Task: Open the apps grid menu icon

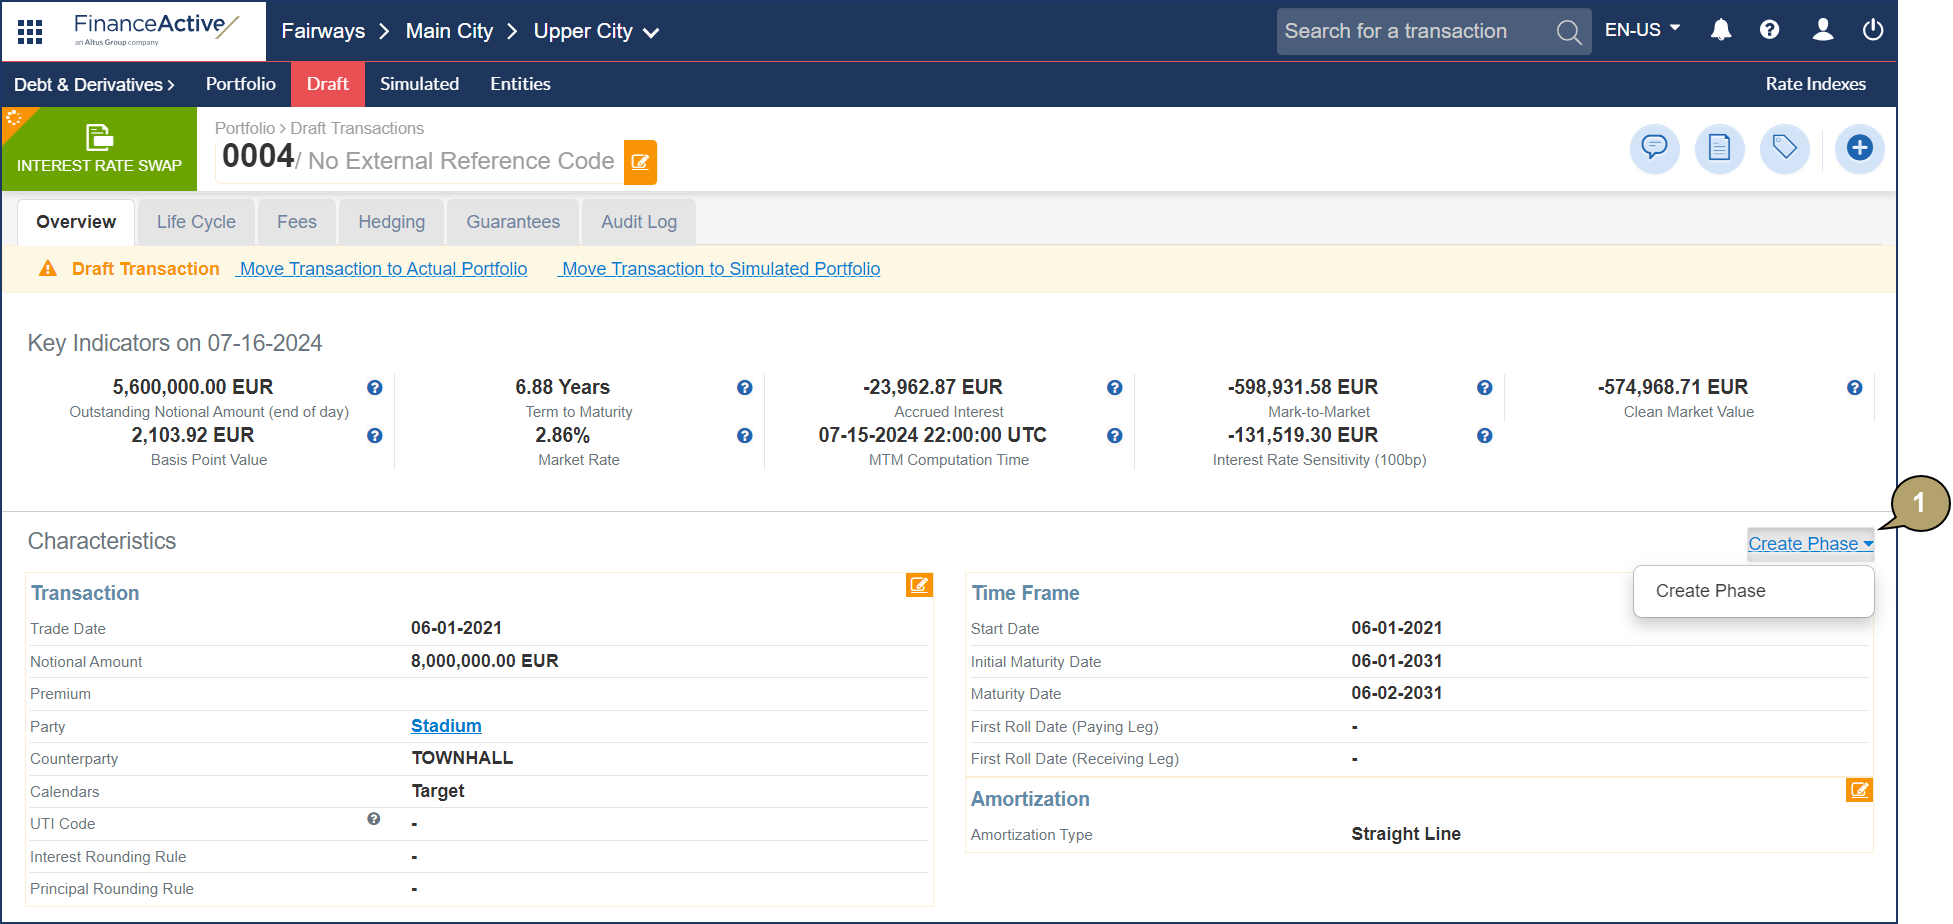Action: [x=30, y=31]
